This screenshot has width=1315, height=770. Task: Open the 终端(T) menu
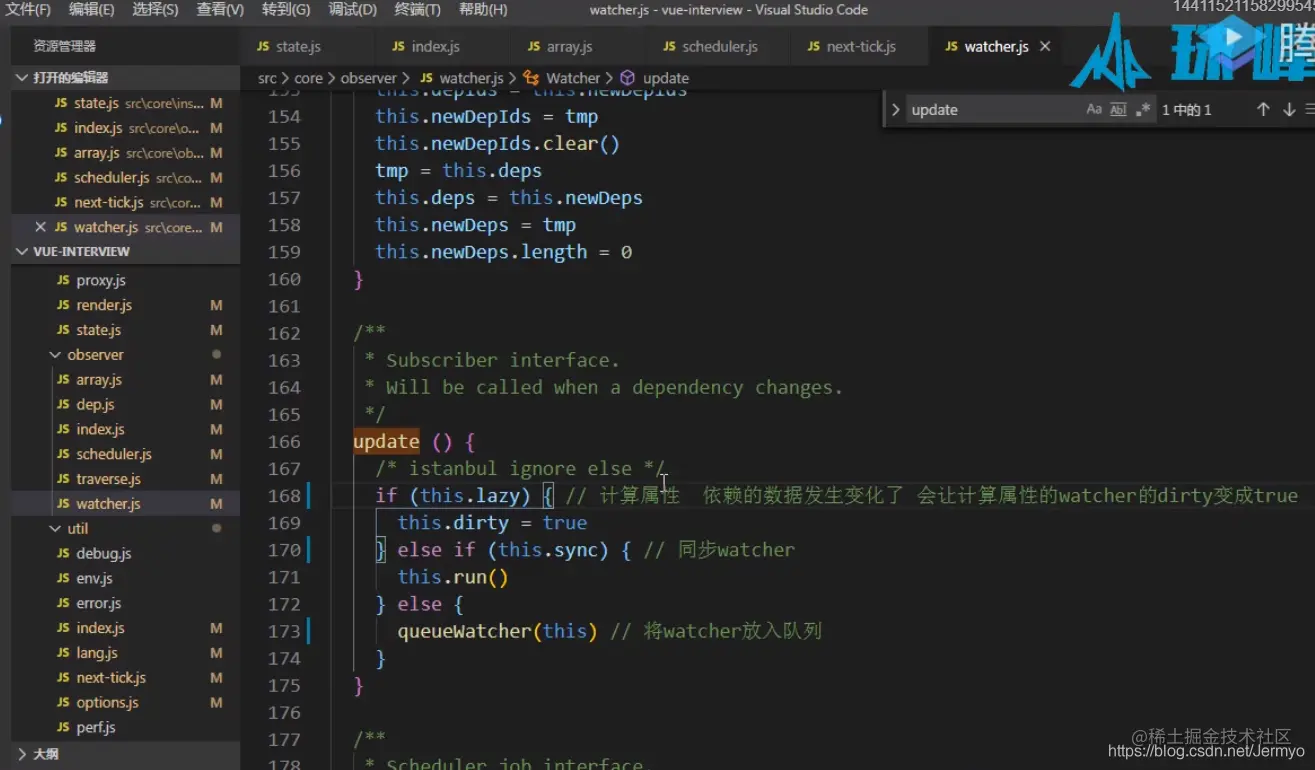point(418,10)
